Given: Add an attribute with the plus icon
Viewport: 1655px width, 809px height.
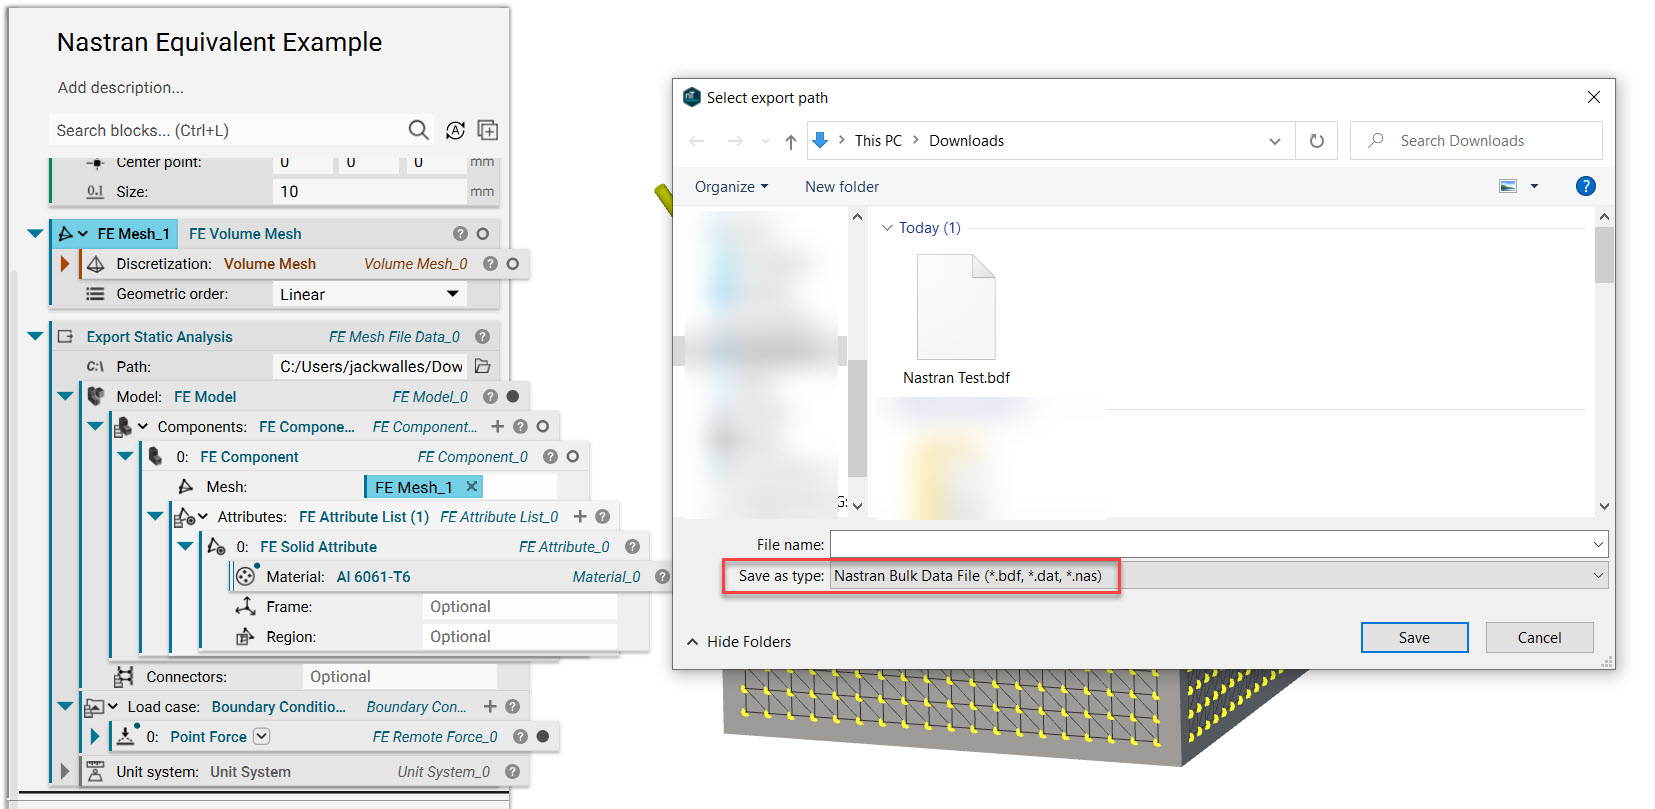Looking at the screenshot, I should pyautogui.click(x=580, y=516).
